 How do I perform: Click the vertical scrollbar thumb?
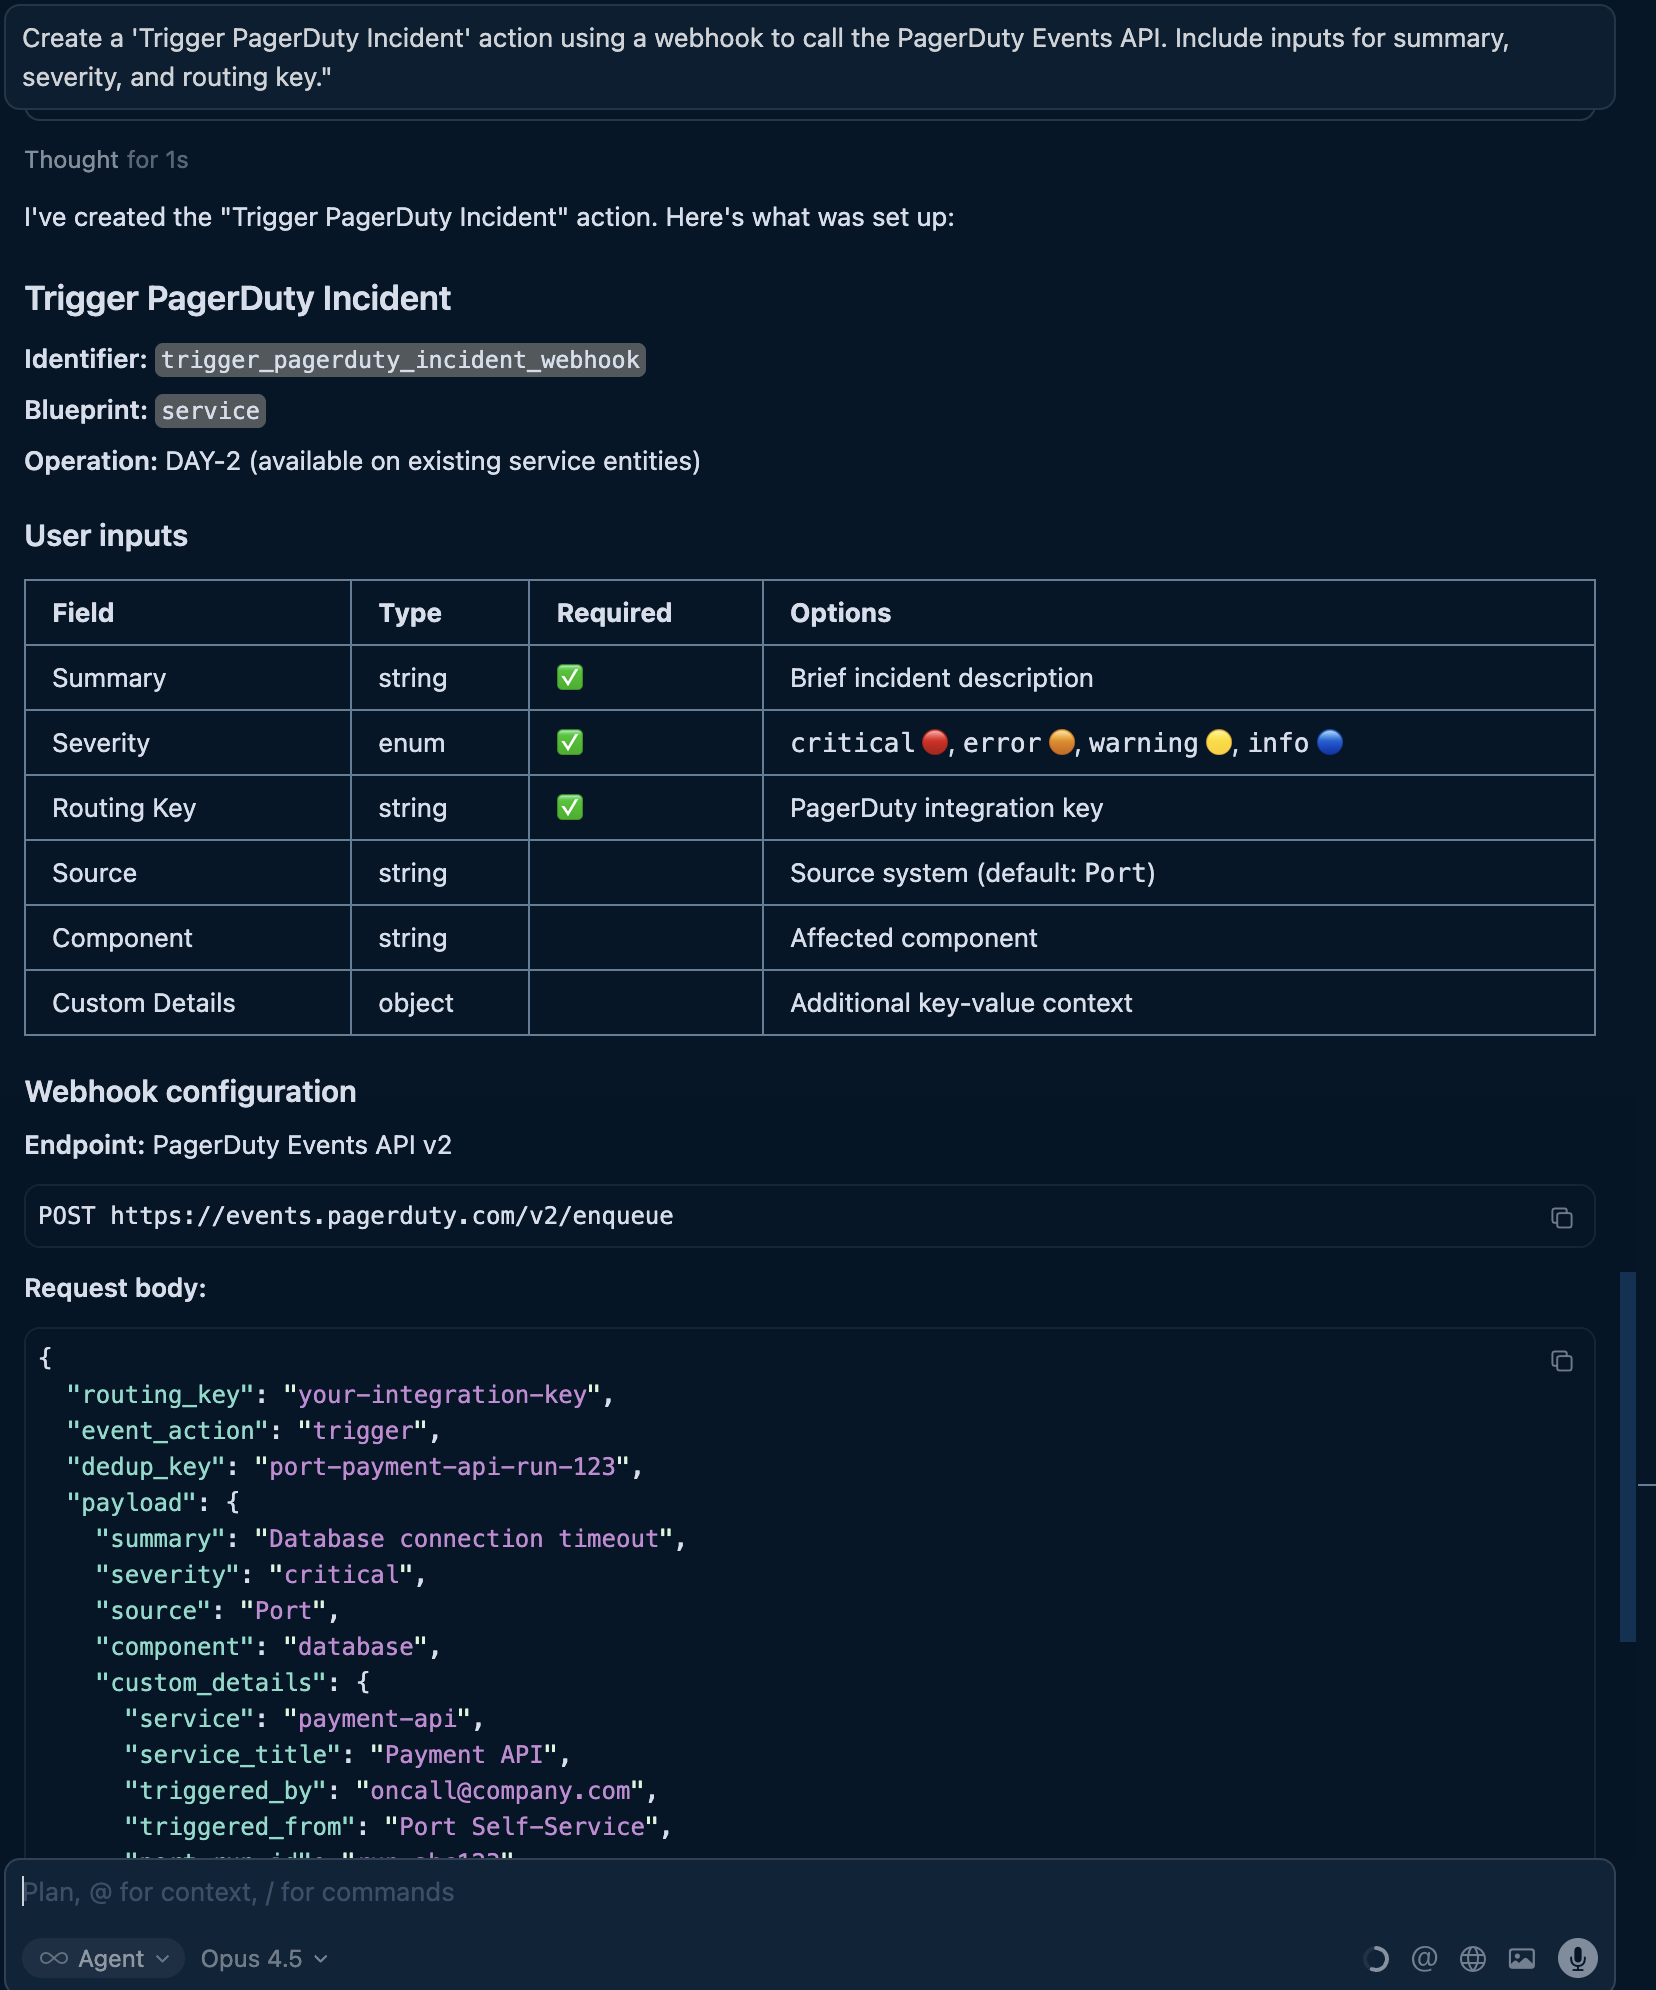click(1627, 1456)
